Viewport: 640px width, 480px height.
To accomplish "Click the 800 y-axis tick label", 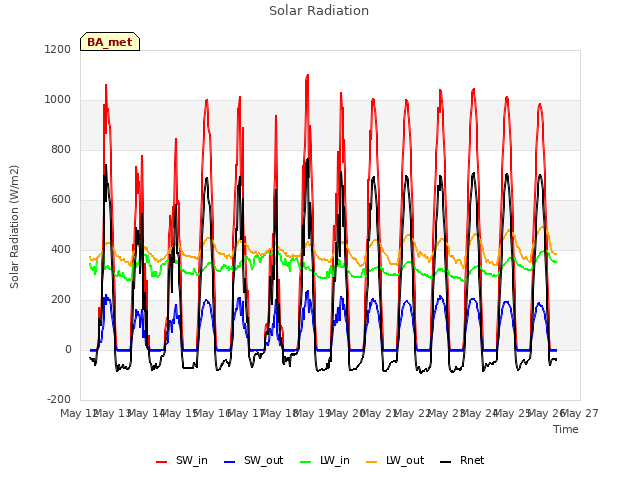I will pos(61,149).
